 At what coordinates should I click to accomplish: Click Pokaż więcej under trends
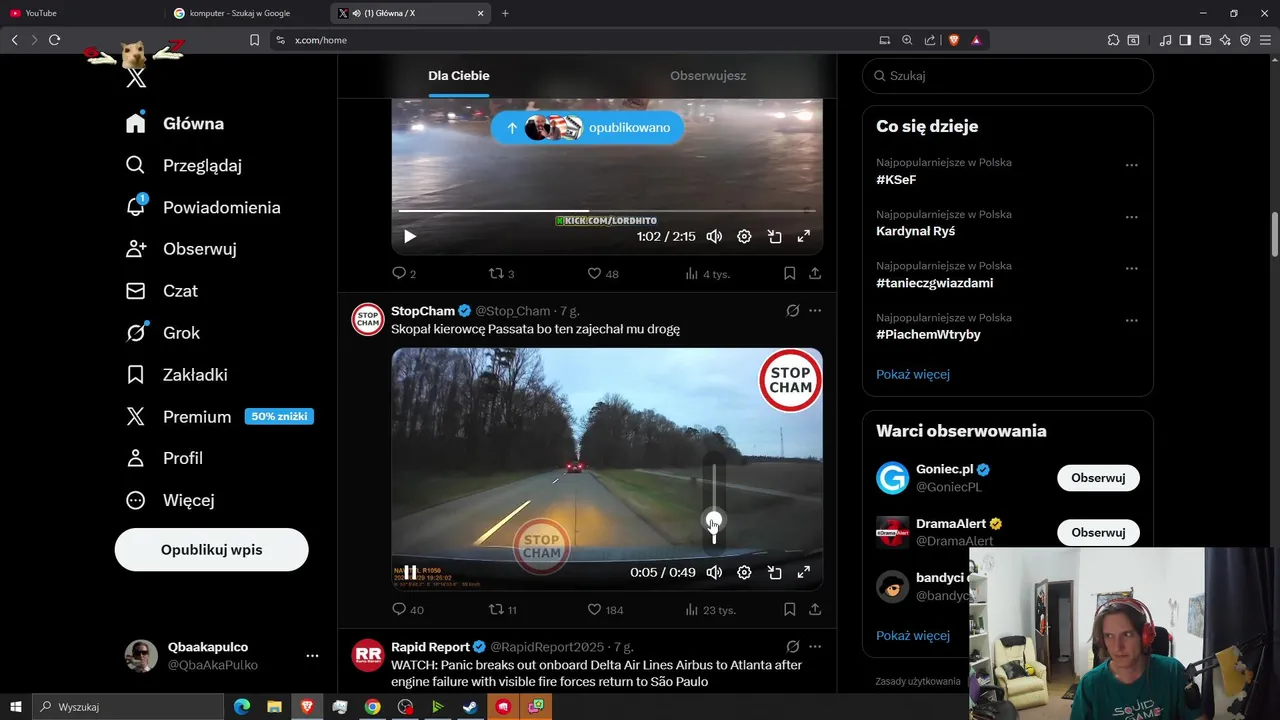[x=913, y=374]
